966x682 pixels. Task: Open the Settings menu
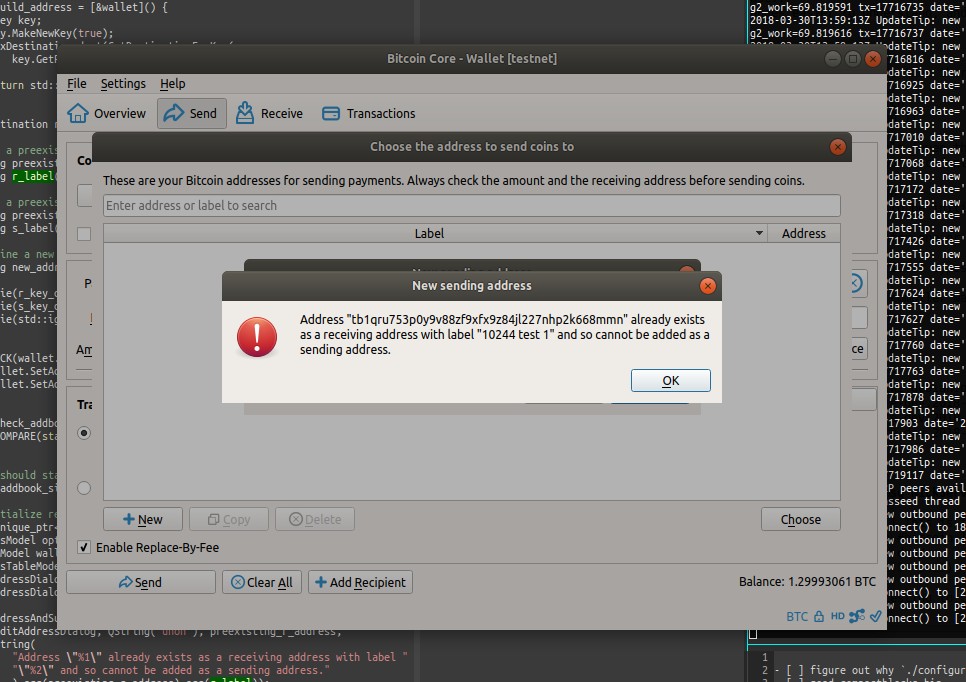(123, 84)
